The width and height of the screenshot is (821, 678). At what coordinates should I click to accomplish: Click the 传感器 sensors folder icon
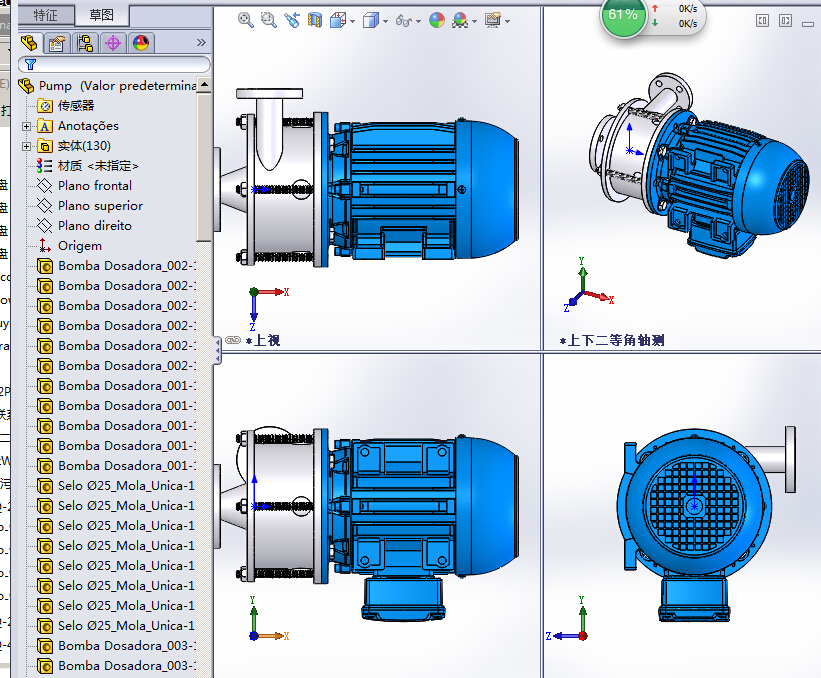tap(45, 106)
